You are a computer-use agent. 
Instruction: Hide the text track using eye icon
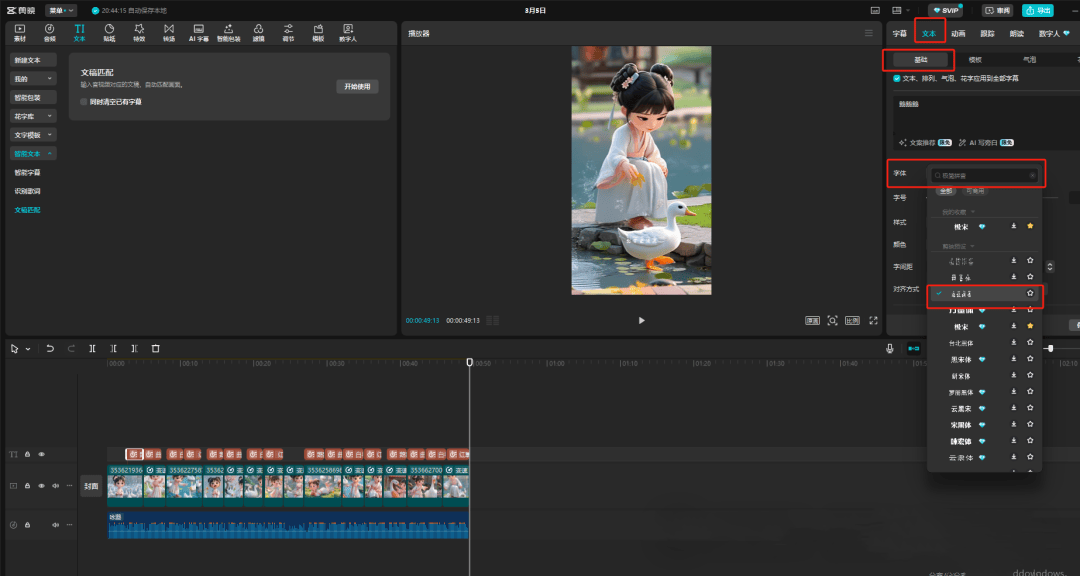pyautogui.click(x=42, y=454)
